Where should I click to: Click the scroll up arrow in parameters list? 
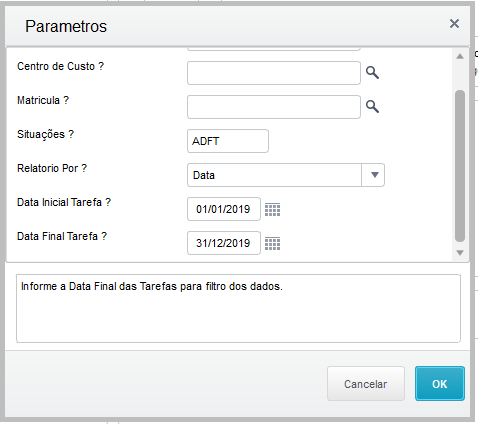pyautogui.click(x=460, y=56)
